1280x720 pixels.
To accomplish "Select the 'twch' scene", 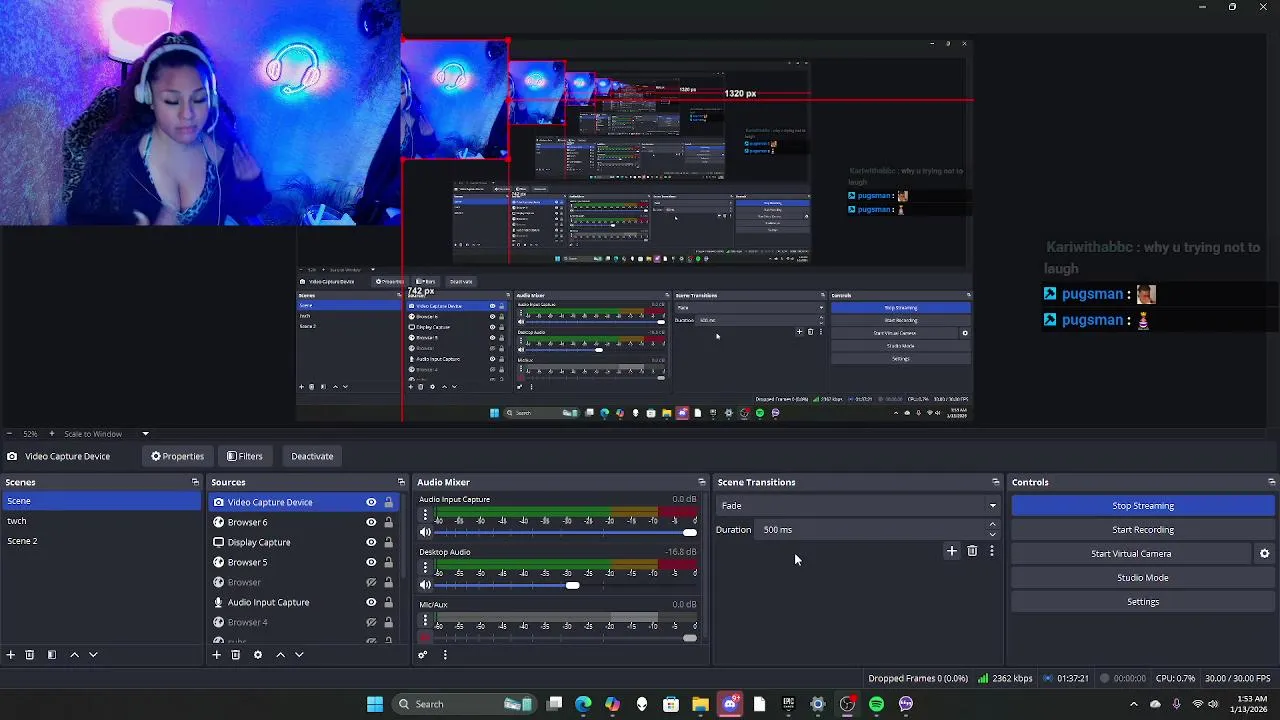I will click(101, 521).
